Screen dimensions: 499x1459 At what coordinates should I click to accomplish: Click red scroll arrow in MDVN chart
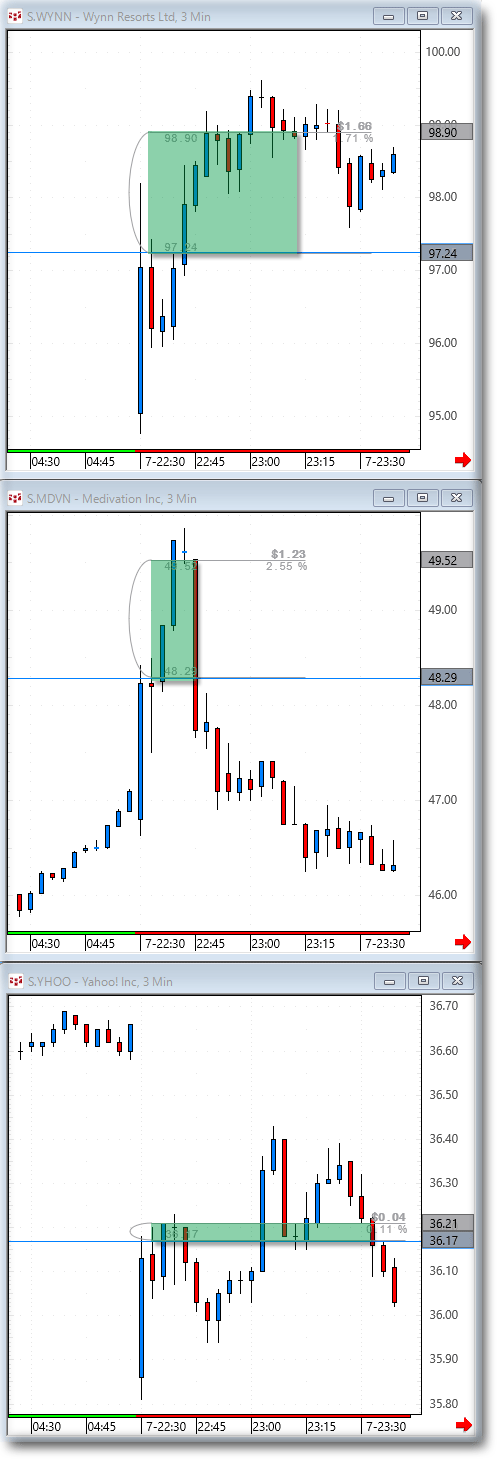(x=463, y=942)
